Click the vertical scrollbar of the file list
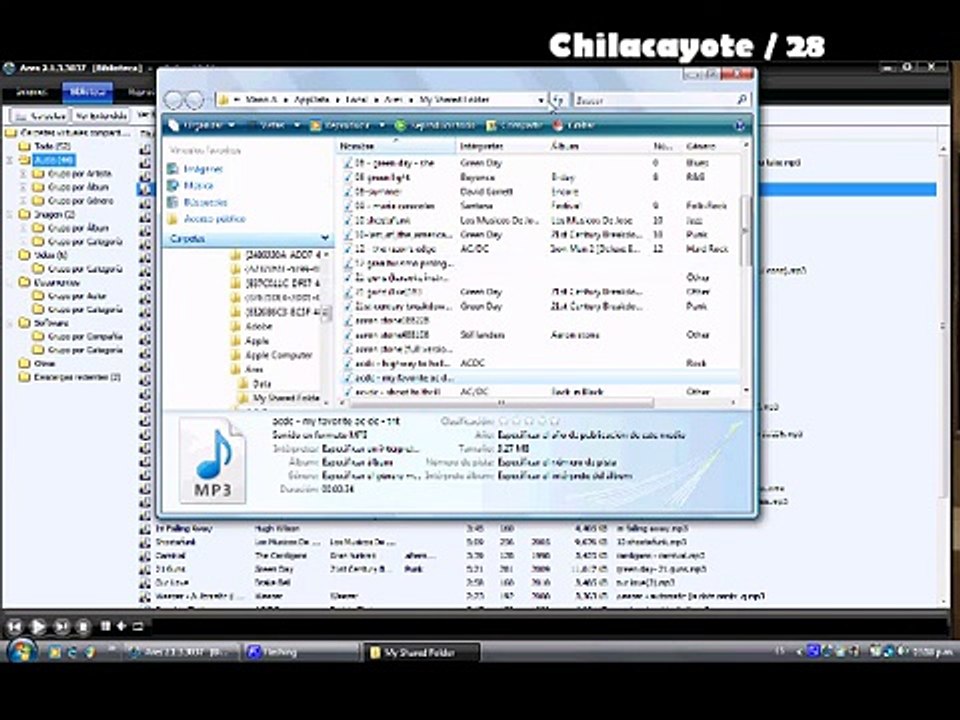Screen dimensions: 960x720 point(745,231)
